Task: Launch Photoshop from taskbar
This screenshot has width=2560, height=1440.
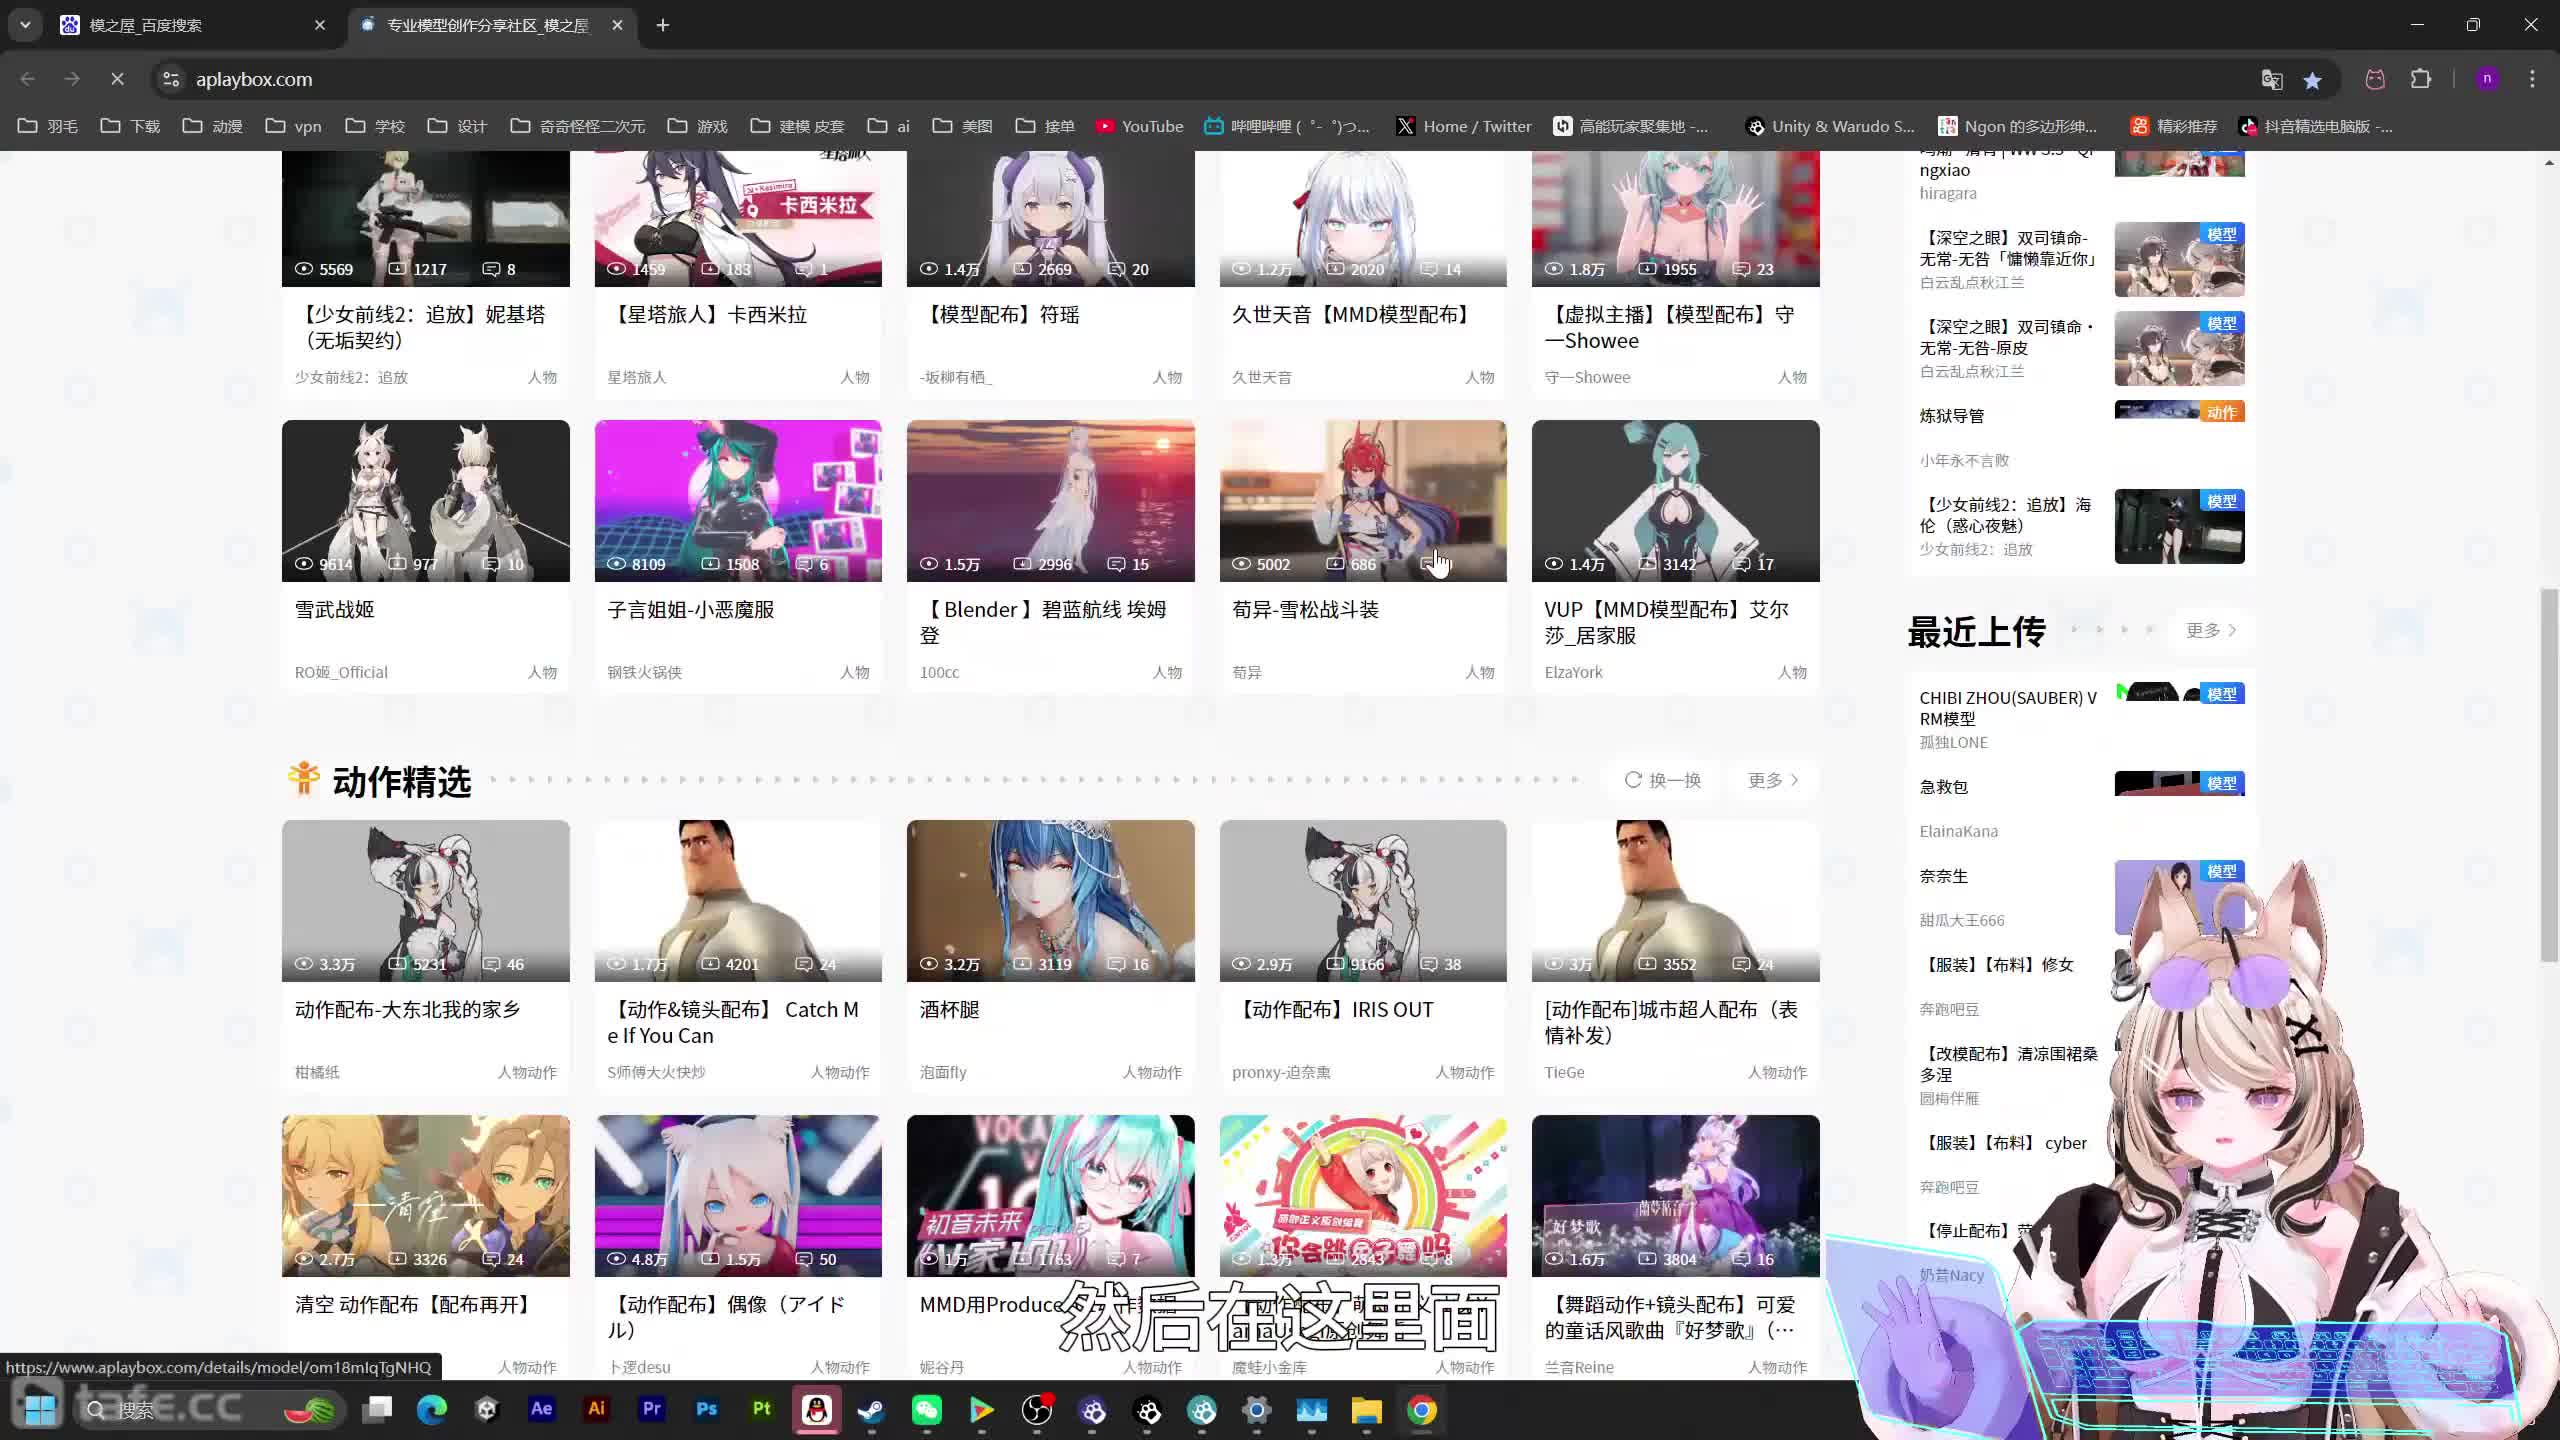Action: 707,1409
